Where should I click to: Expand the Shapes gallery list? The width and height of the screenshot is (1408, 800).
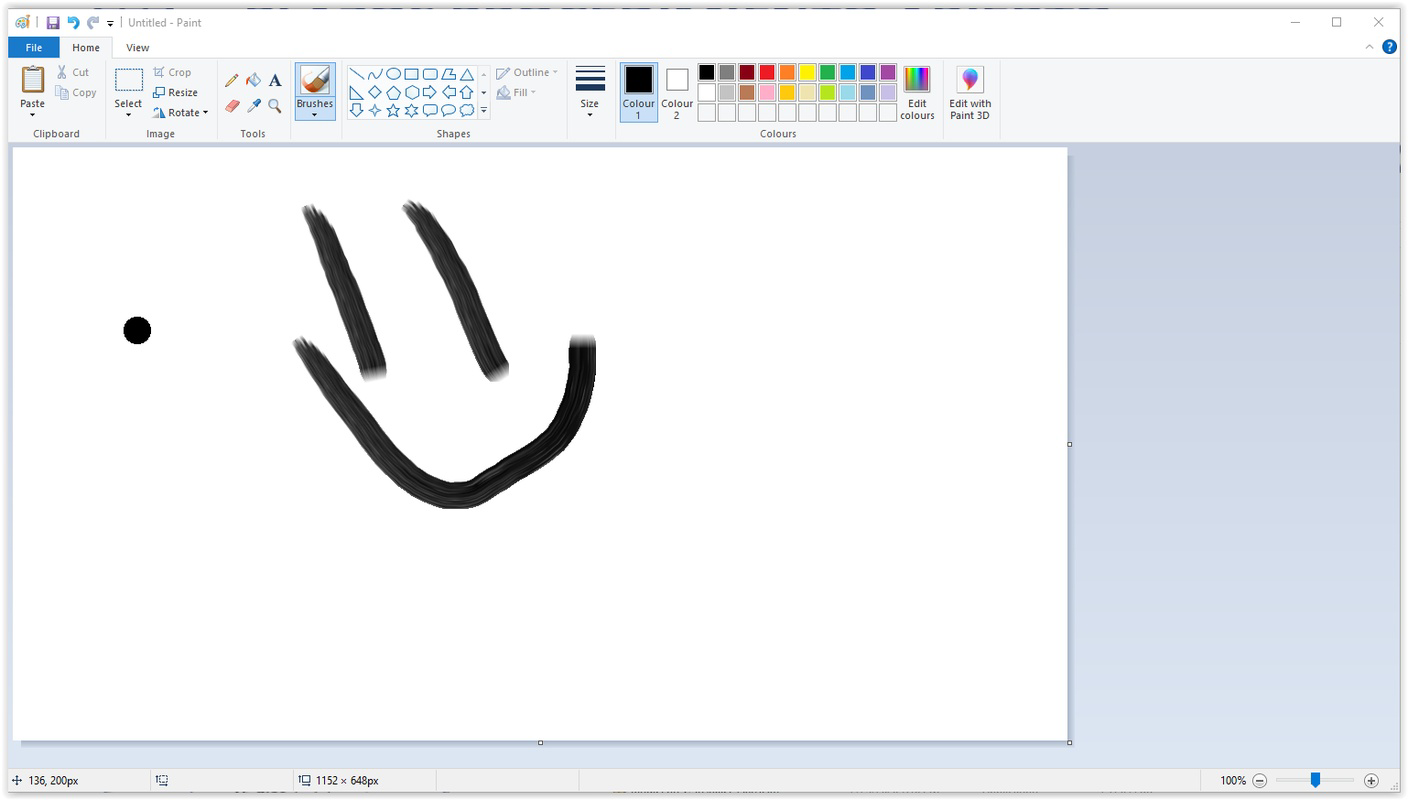pyautogui.click(x=484, y=111)
